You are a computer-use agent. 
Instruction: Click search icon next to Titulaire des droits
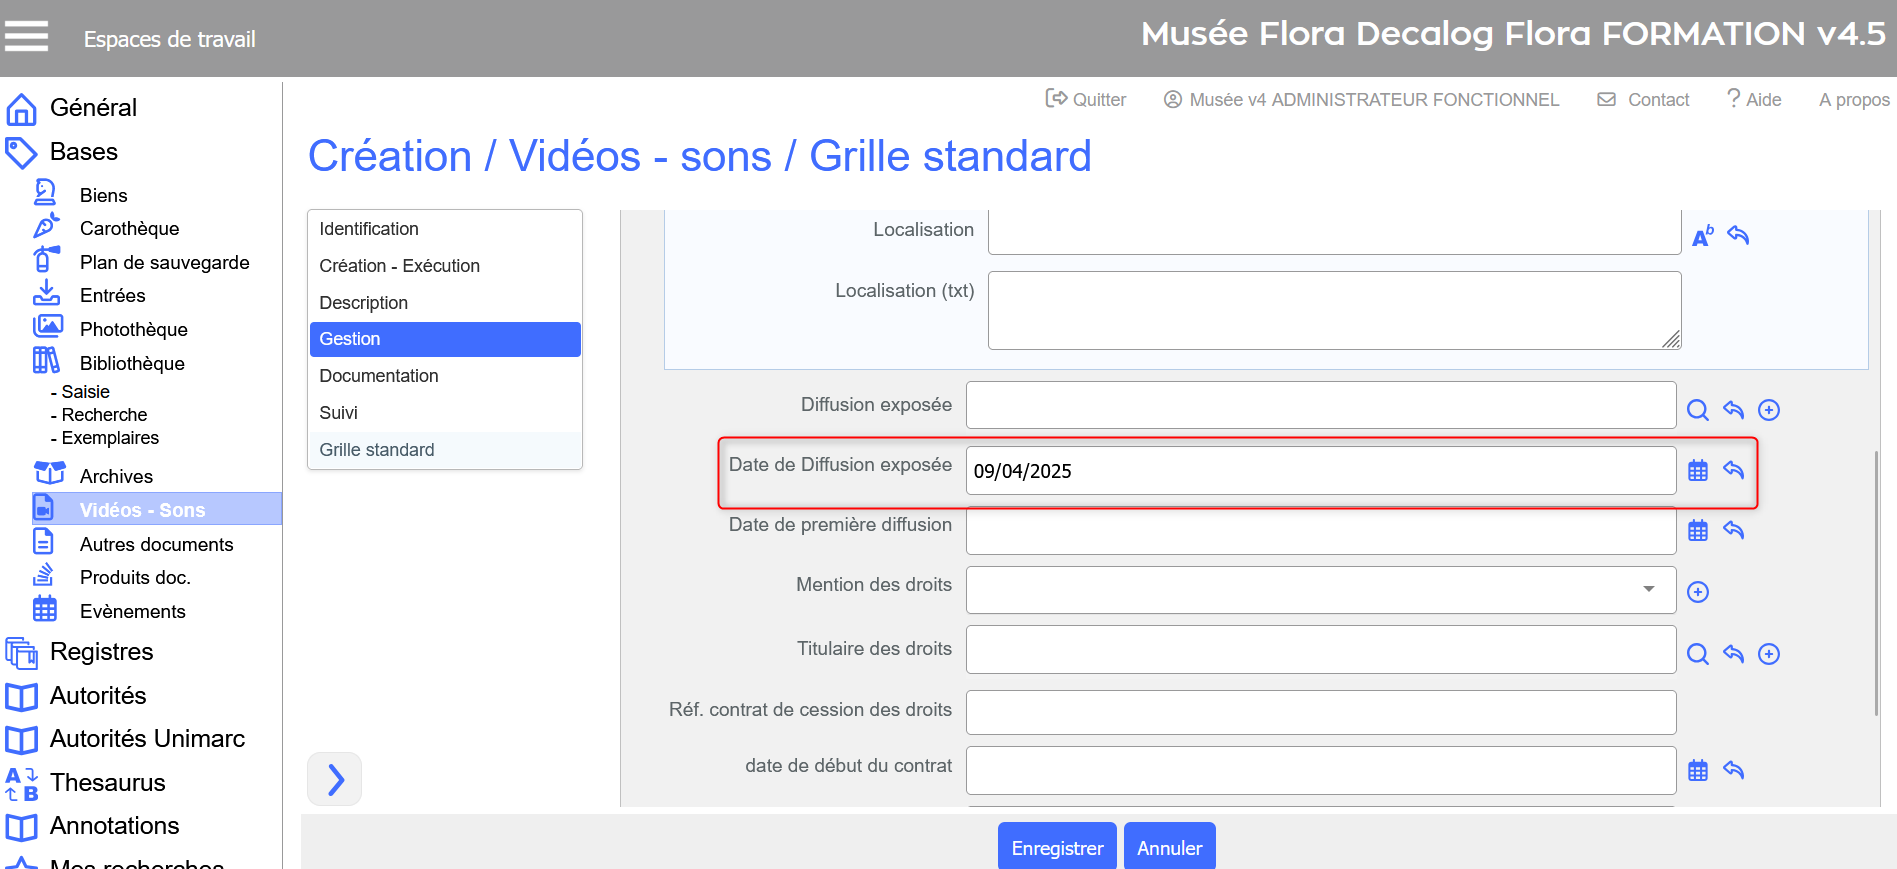click(x=1697, y=654)
